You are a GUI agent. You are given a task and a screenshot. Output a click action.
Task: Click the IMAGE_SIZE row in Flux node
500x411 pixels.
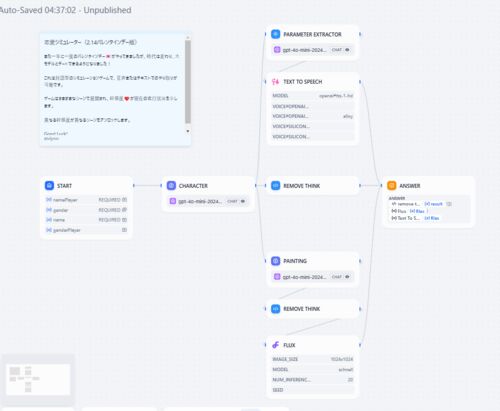[313, 359]
